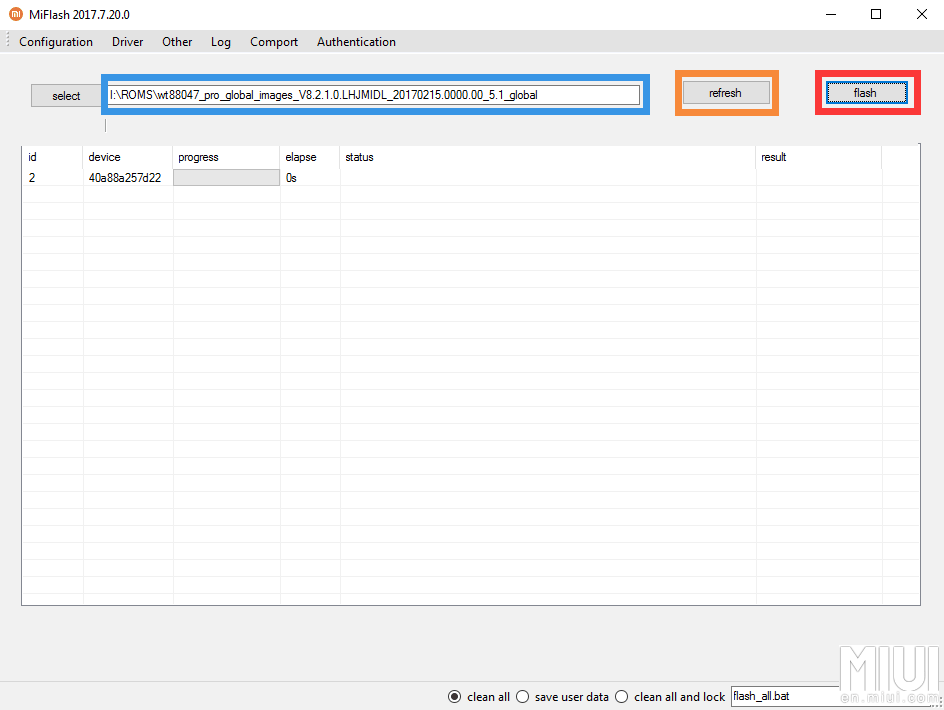Click the result column header

pyautogui.click(x=819, y=157)
